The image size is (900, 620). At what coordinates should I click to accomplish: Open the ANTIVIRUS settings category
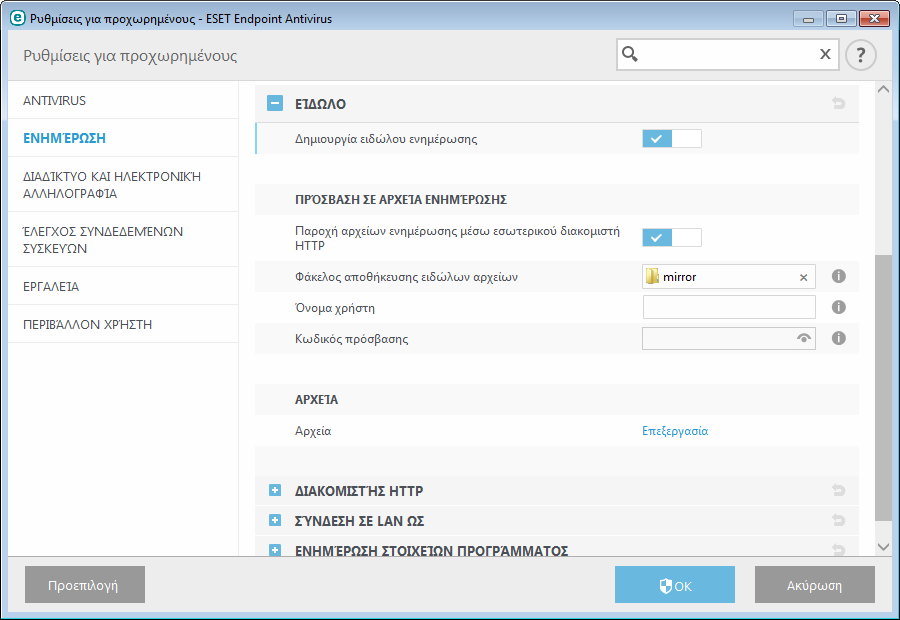123,100
